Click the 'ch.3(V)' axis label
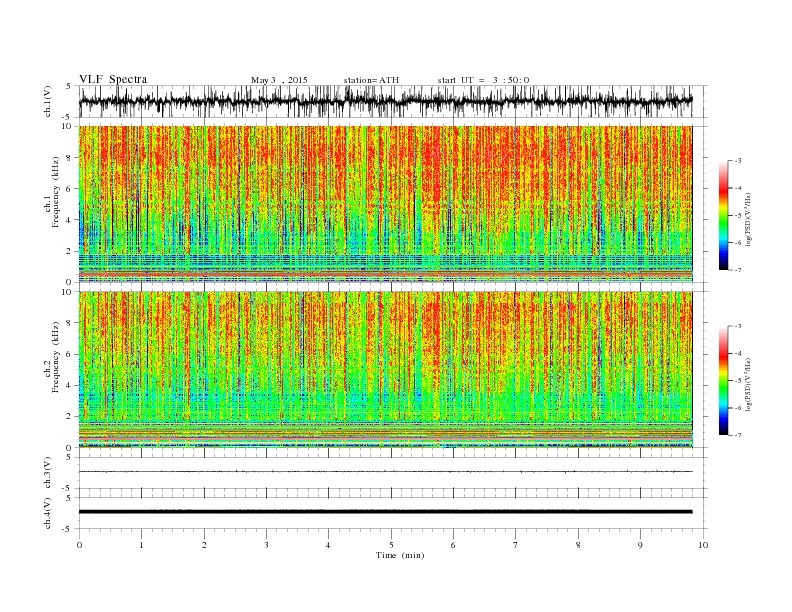Image resolution: width=792 pixels, height=612 pixels. pyautogui.click(x=48, y=473)
